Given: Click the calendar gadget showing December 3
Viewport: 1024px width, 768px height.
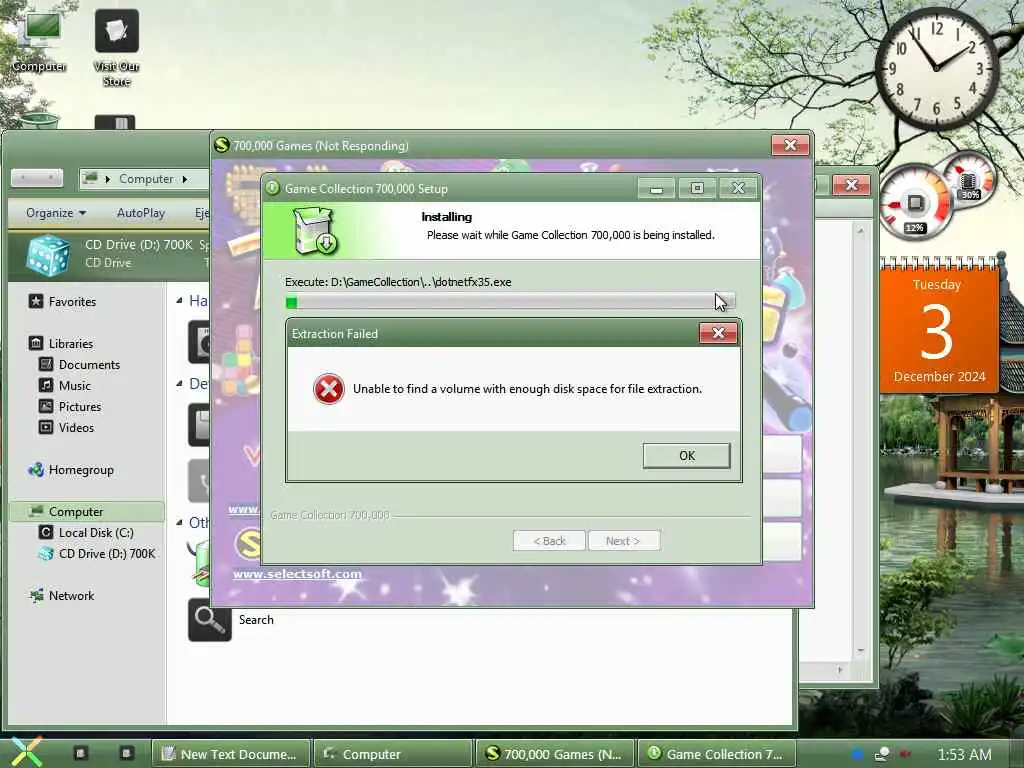Looking at the screenshot, I should click(x=939, y=327).
